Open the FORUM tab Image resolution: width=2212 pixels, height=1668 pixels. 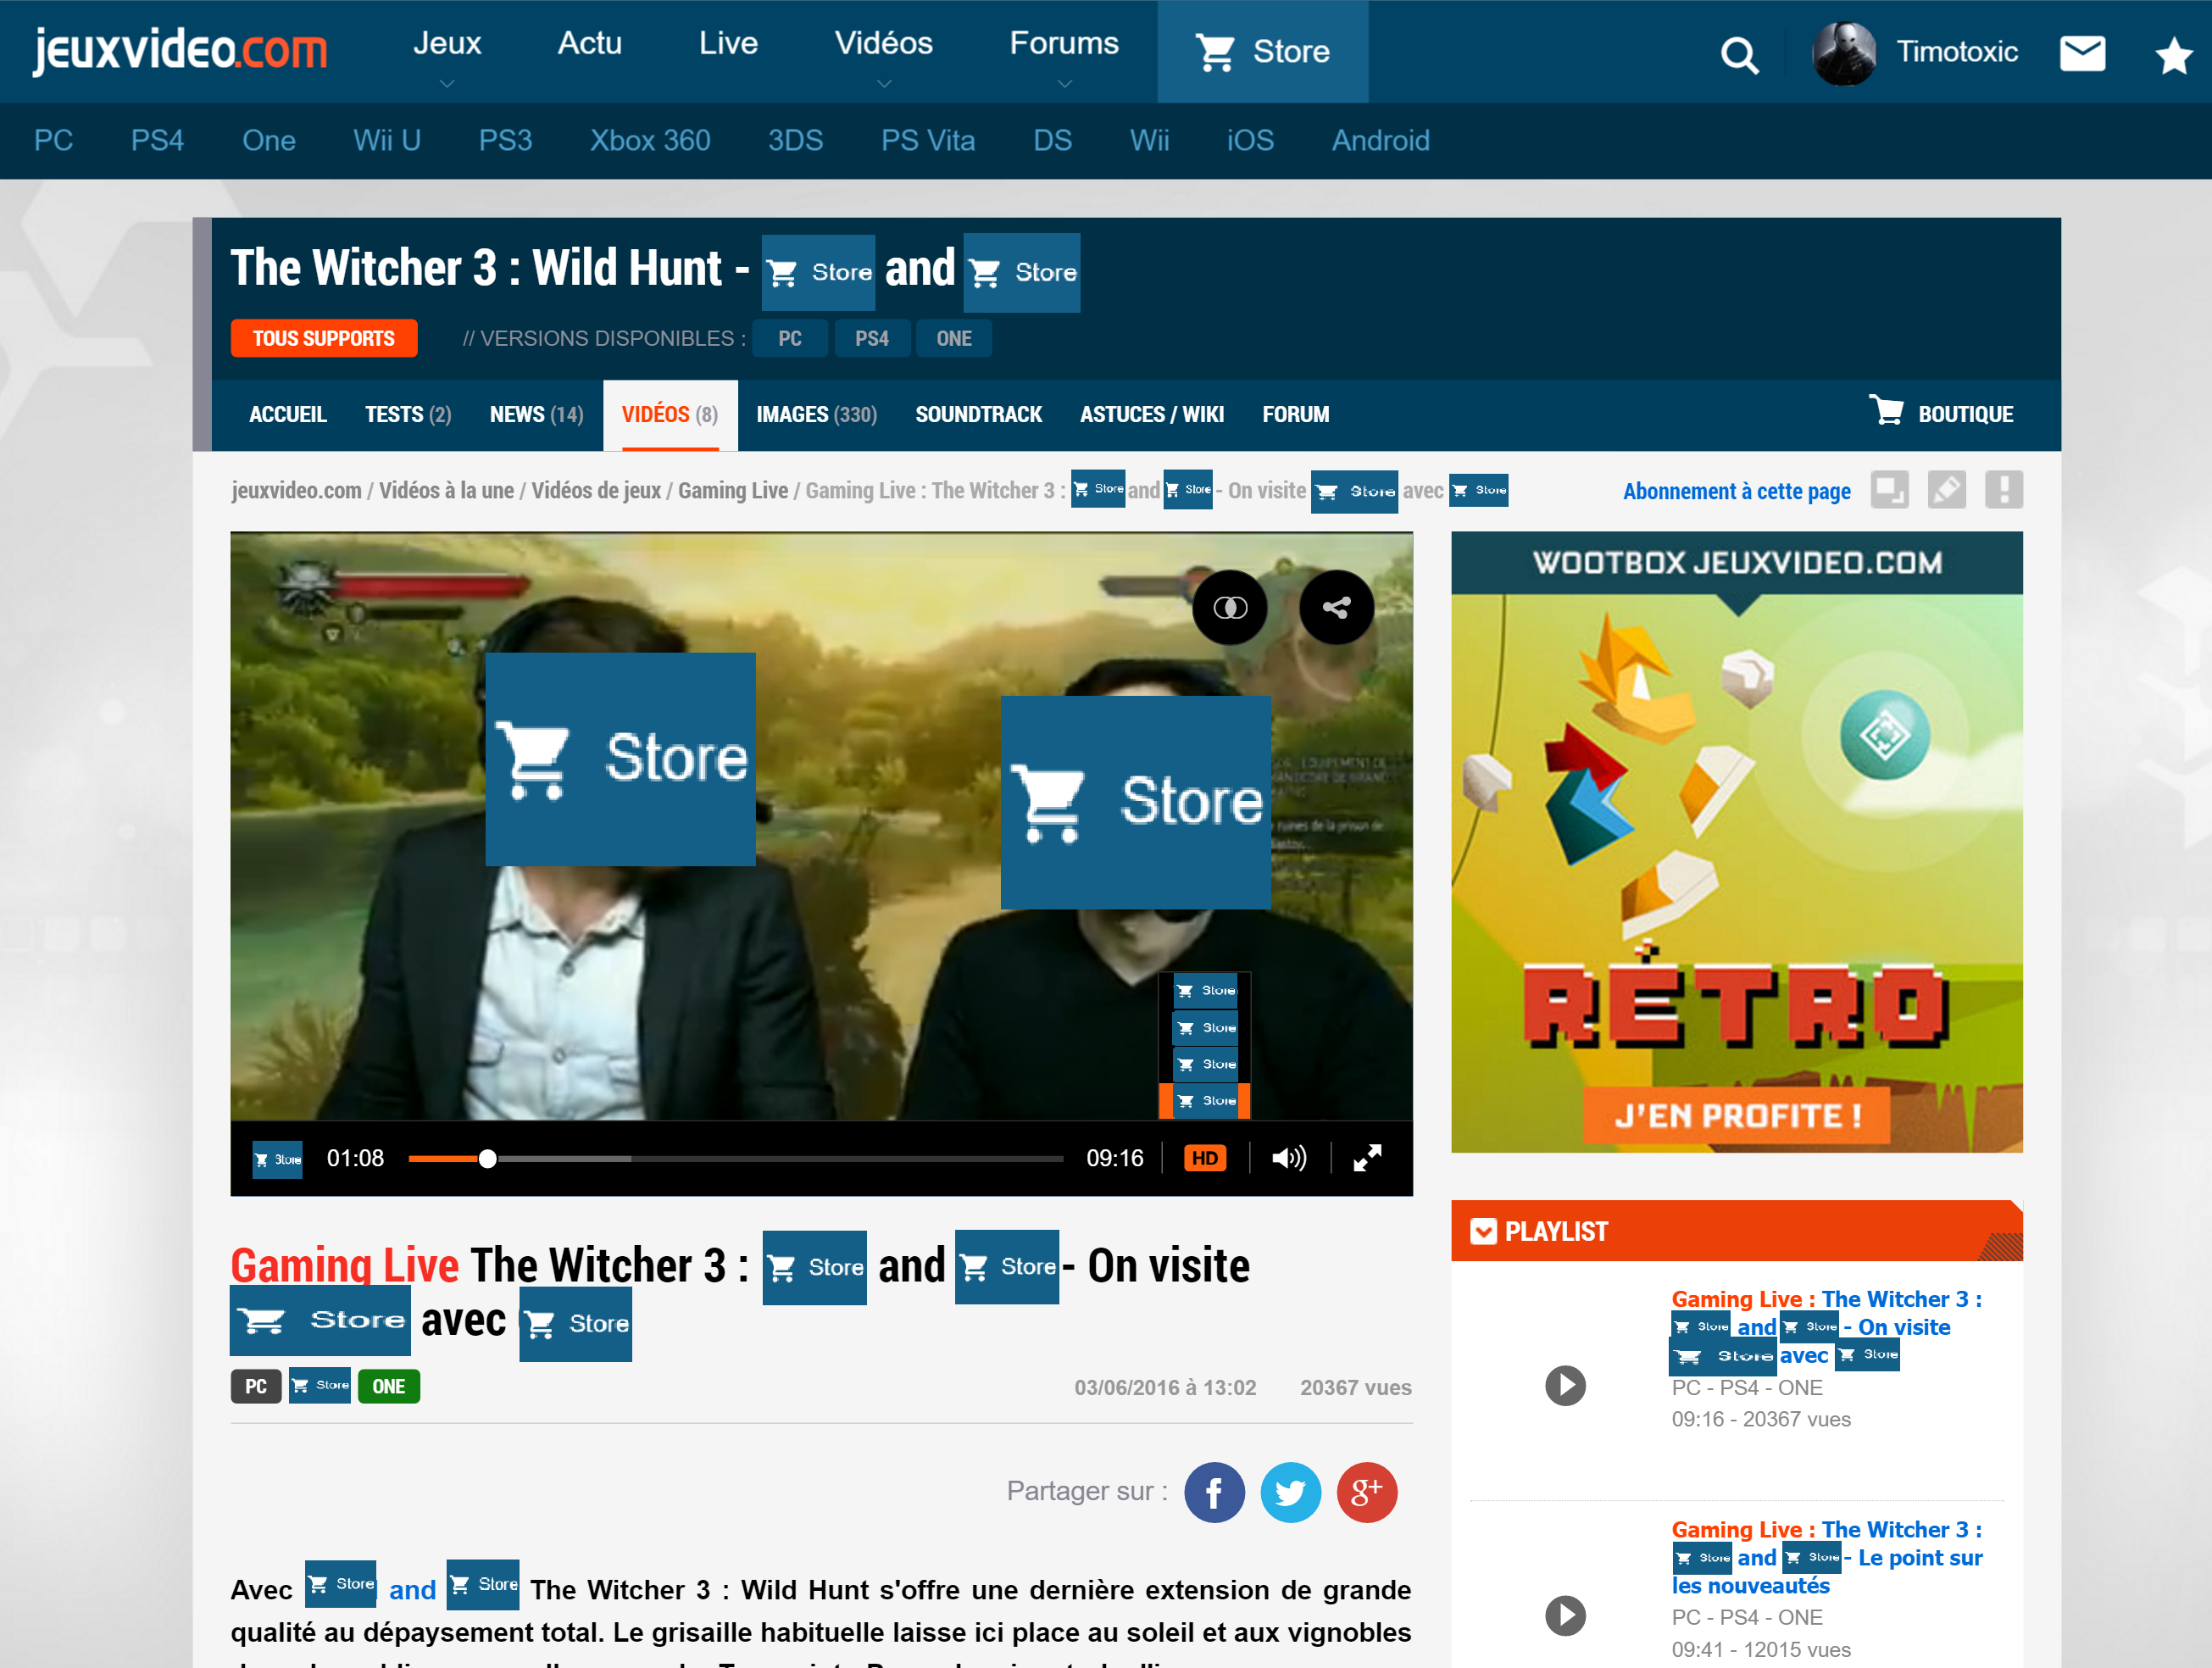[x=1295, y=414]
